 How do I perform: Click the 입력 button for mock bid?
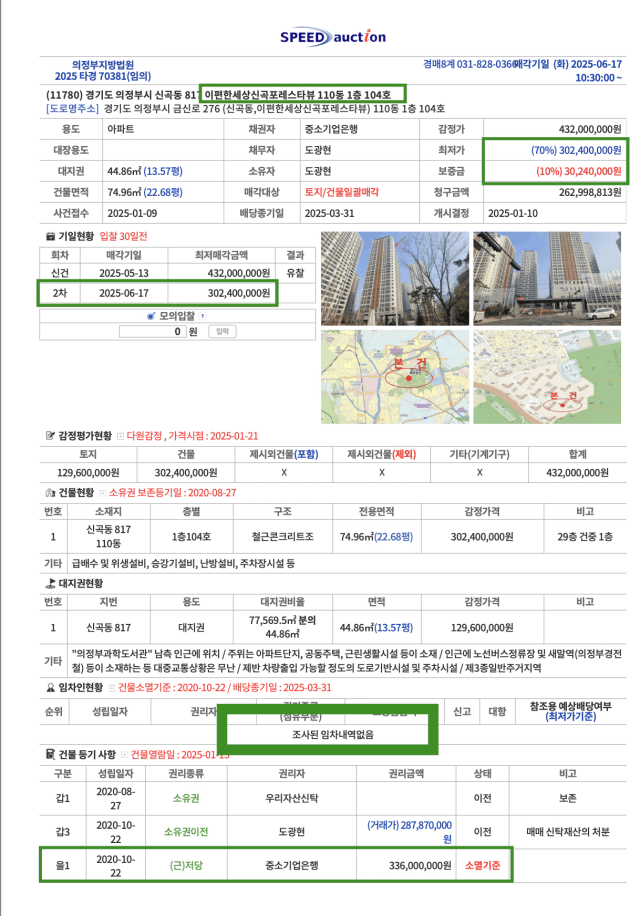click(x=222, y=331)
